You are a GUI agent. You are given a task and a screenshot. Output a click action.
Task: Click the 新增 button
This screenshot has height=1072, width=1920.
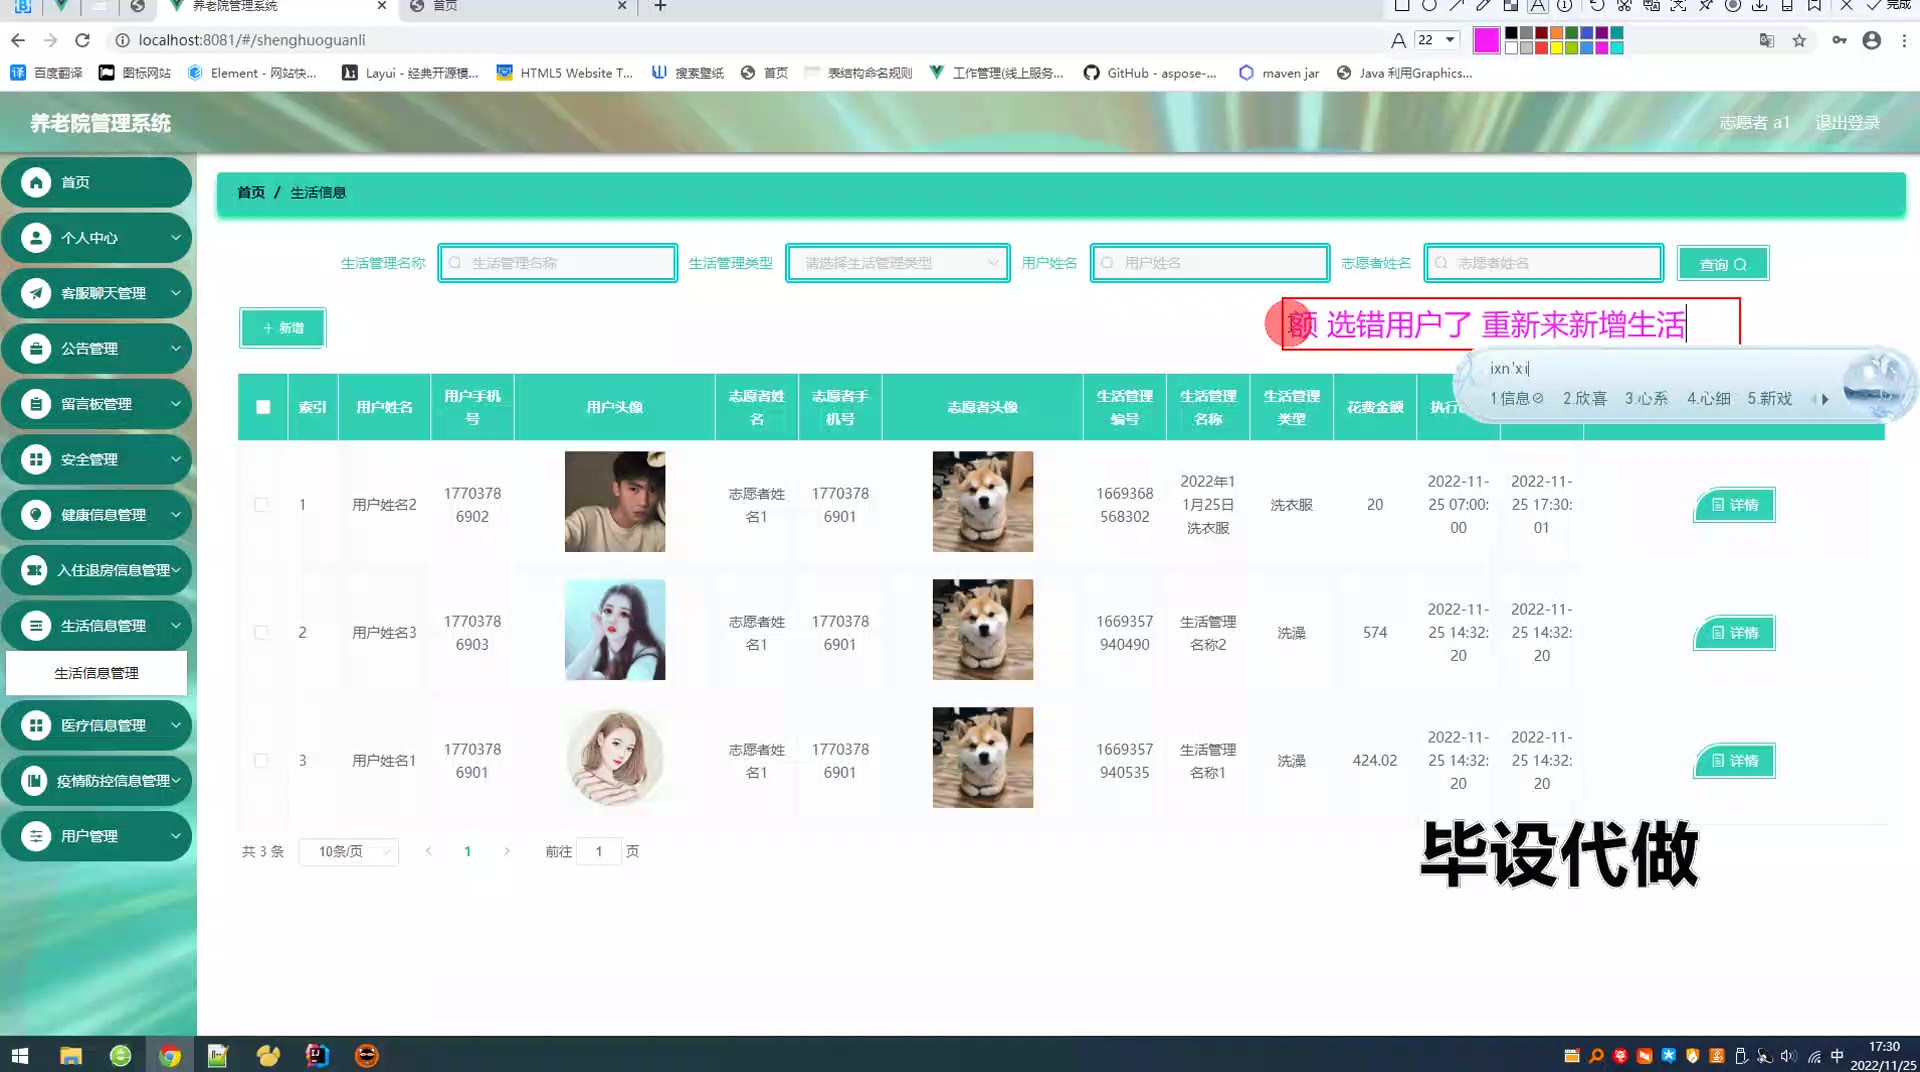click(283, 328)
